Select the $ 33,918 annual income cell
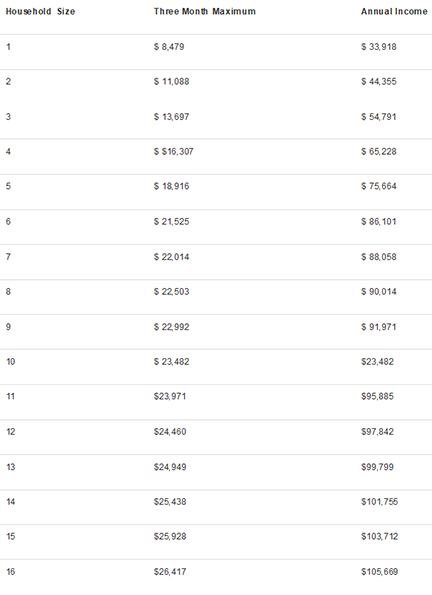Viewport: 432px width, 595px height. [x=378, y=47]
